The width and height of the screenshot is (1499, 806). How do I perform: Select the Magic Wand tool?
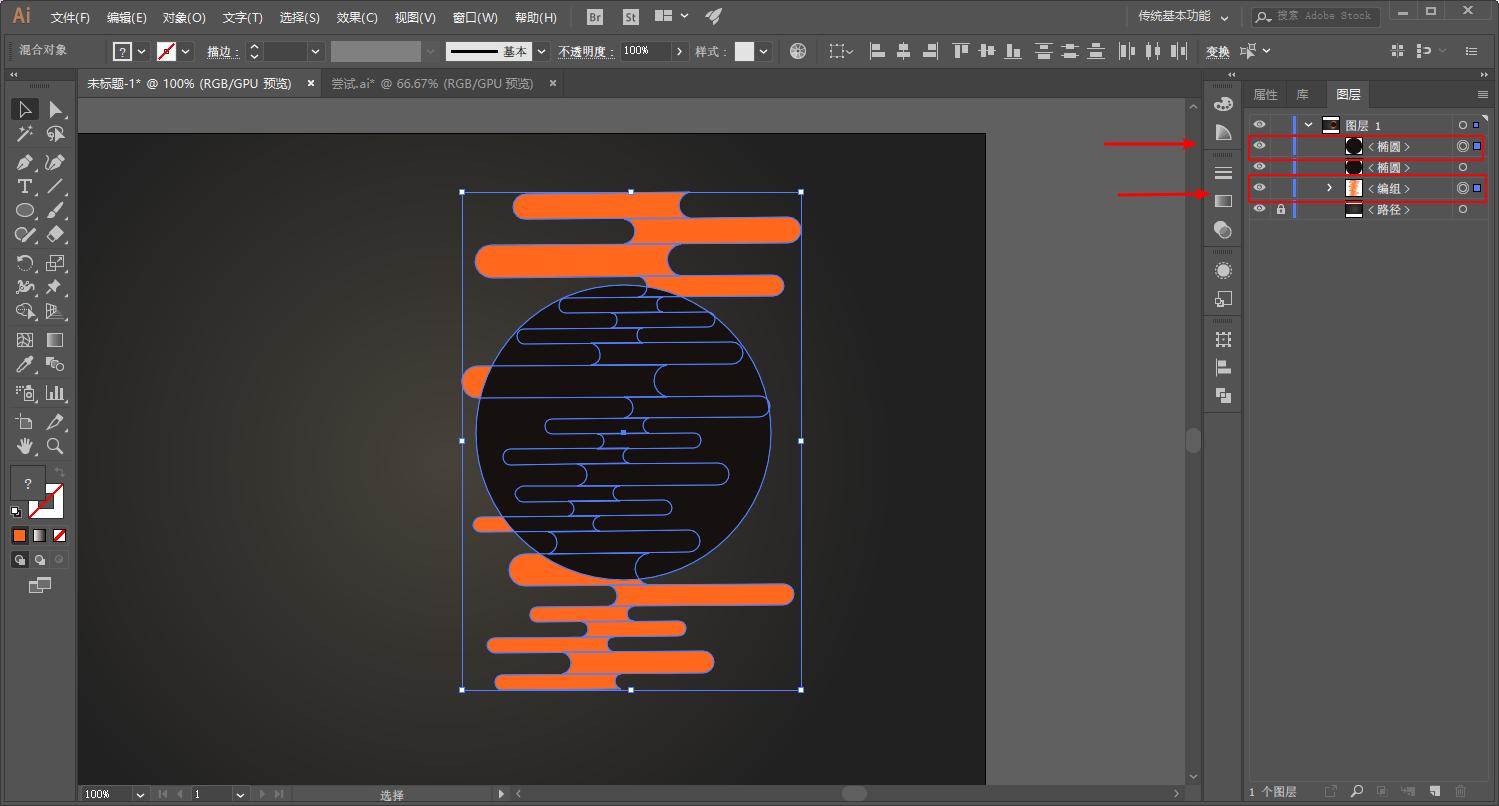point(25,133)
